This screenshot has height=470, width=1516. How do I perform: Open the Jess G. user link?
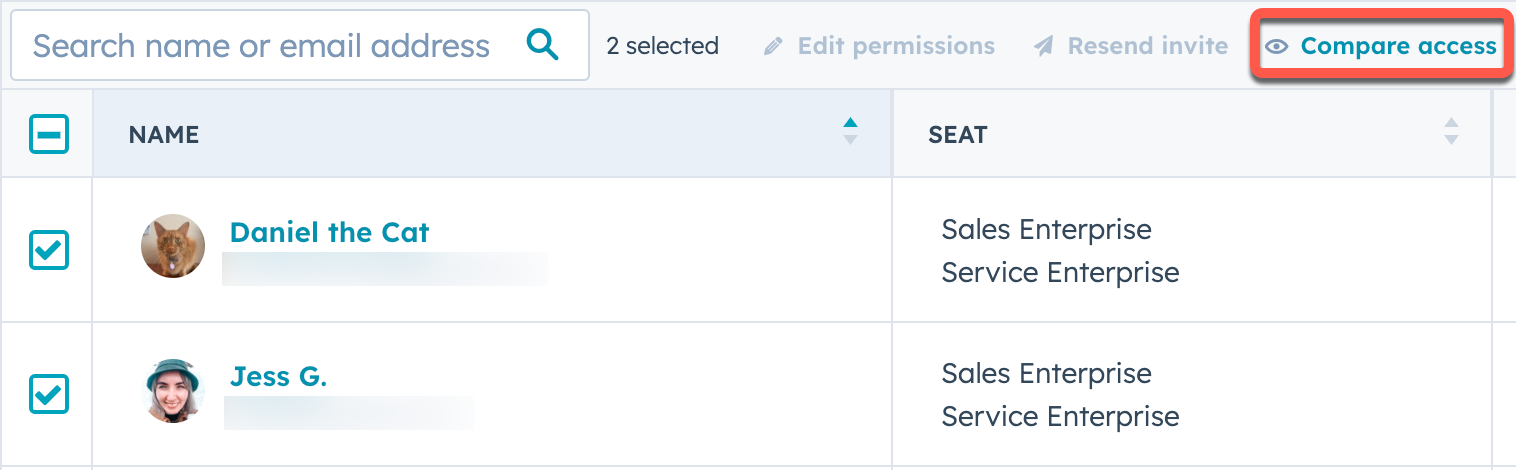tap(279, 377)
